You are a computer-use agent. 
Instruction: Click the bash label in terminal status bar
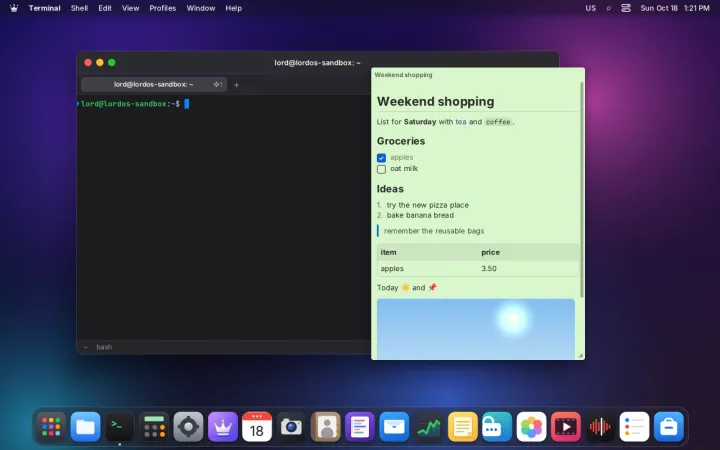(104, 347)
